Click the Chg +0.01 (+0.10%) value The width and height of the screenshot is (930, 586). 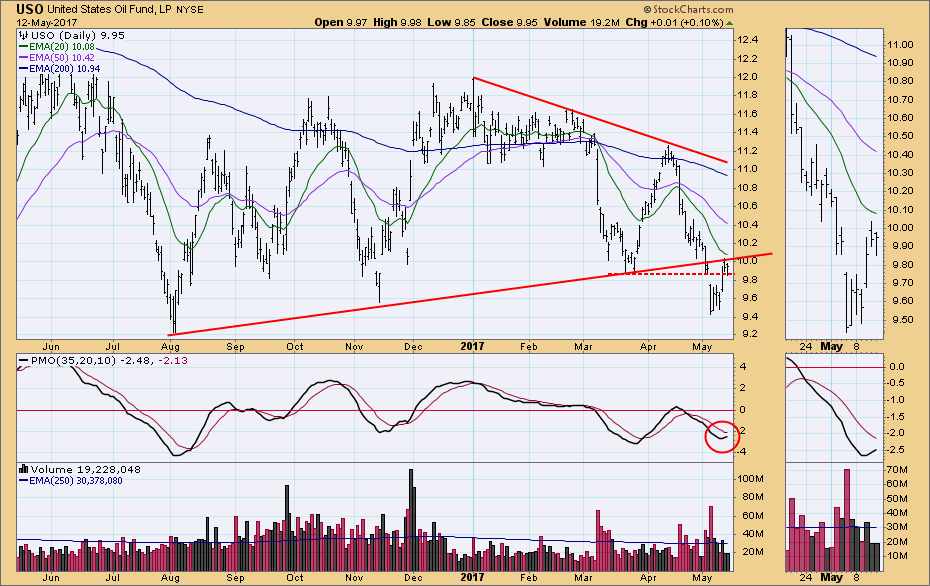[674, 23]
